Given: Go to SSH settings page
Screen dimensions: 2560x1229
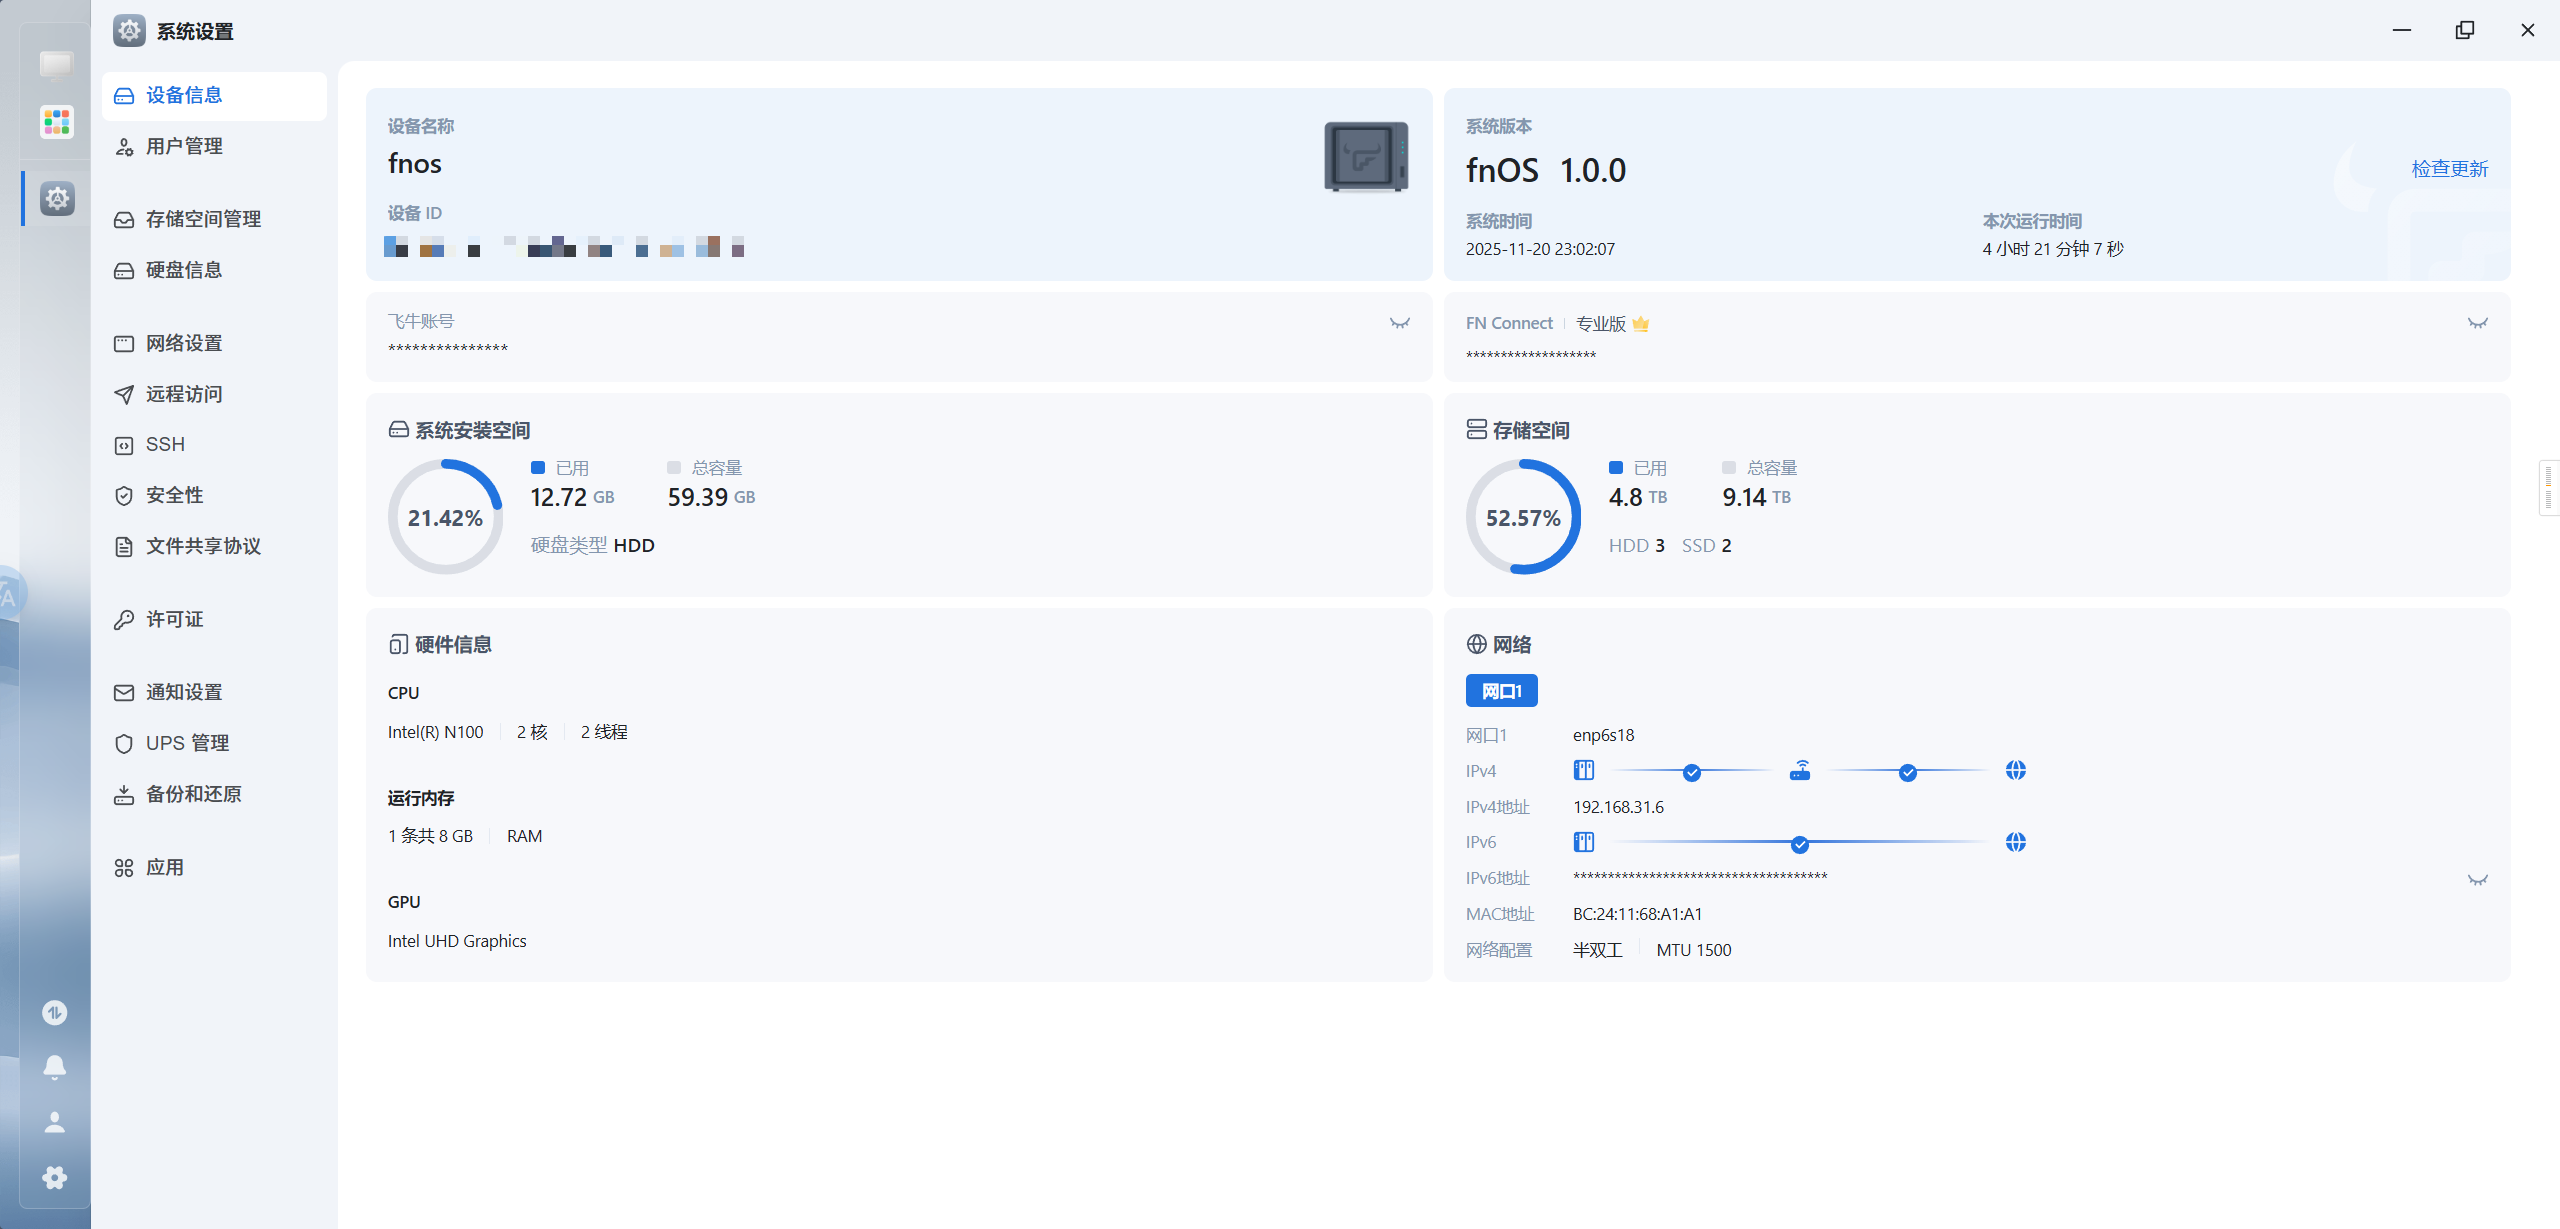Looking at the screenshot, I should [165, 444].
